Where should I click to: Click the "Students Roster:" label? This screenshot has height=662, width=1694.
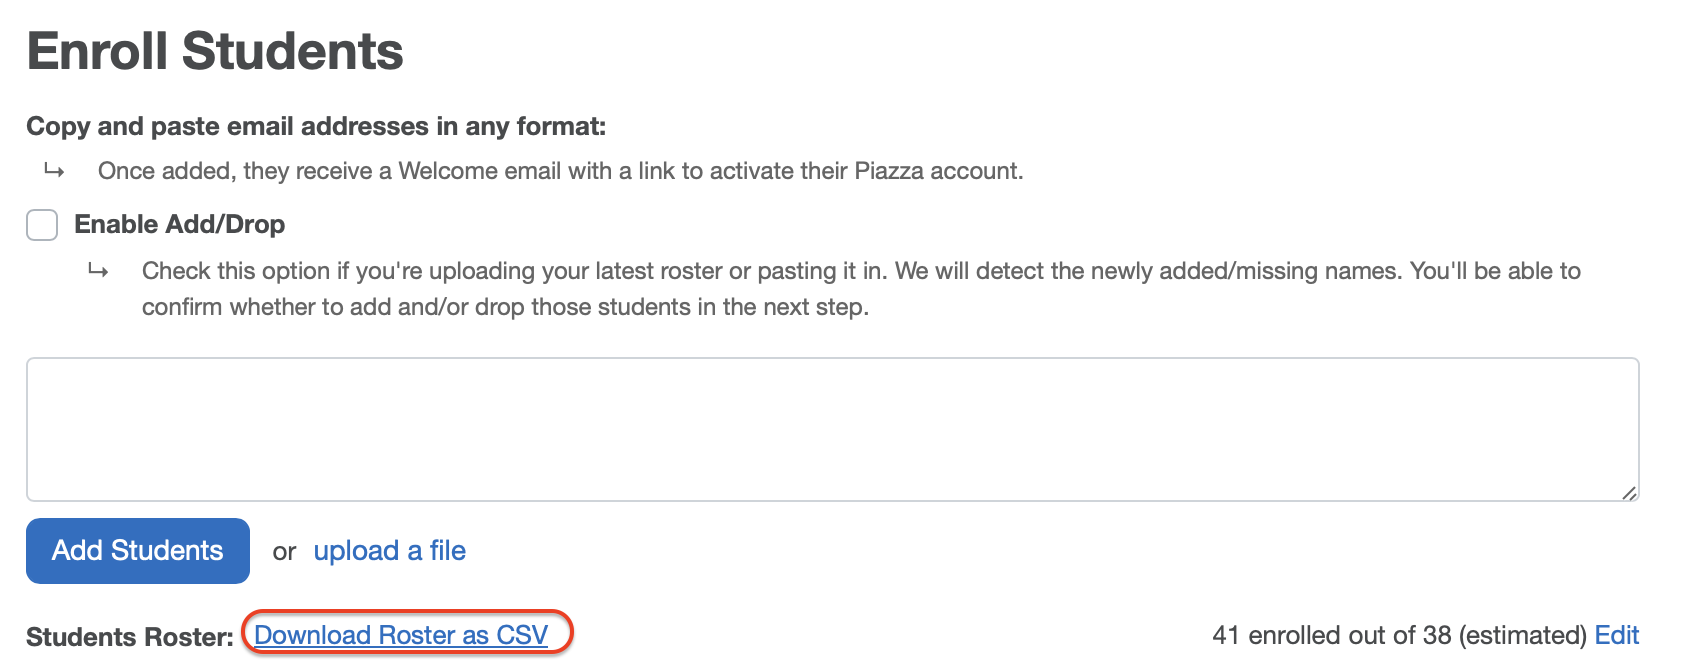click(129, 637)
